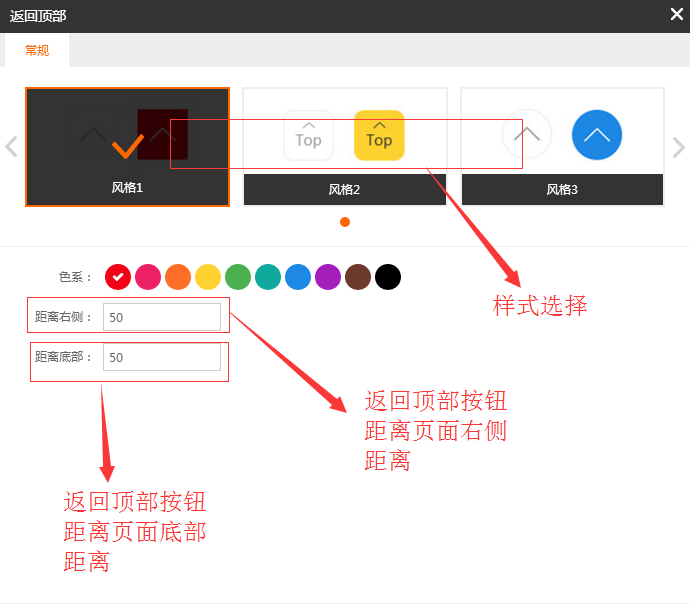Click the white Top button icon in 风格2
Image resolution: width=690 pixels, height=613 pixels.
(x=308, y=135)
